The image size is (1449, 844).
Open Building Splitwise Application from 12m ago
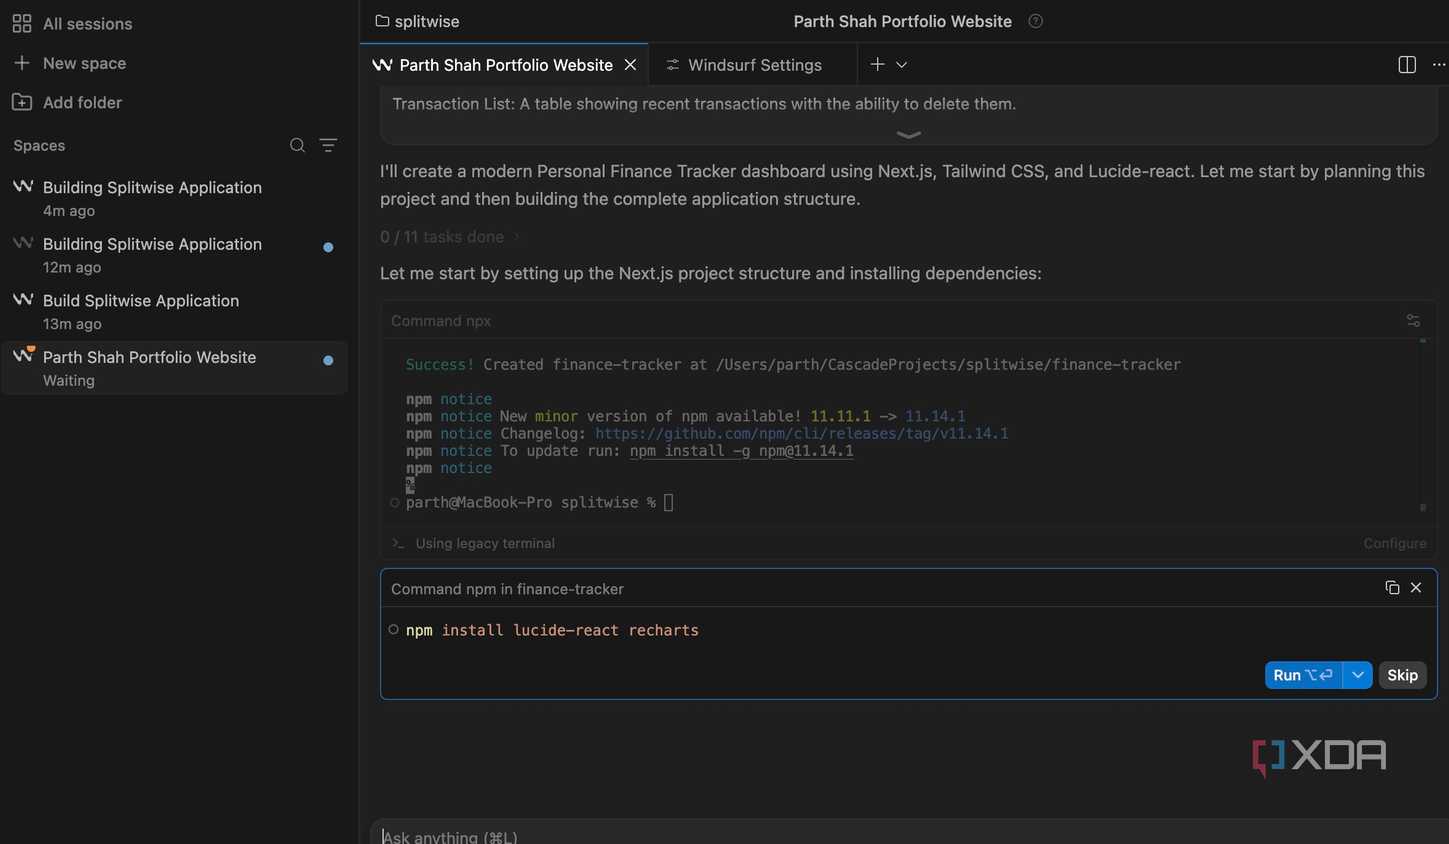click(174, 255)
